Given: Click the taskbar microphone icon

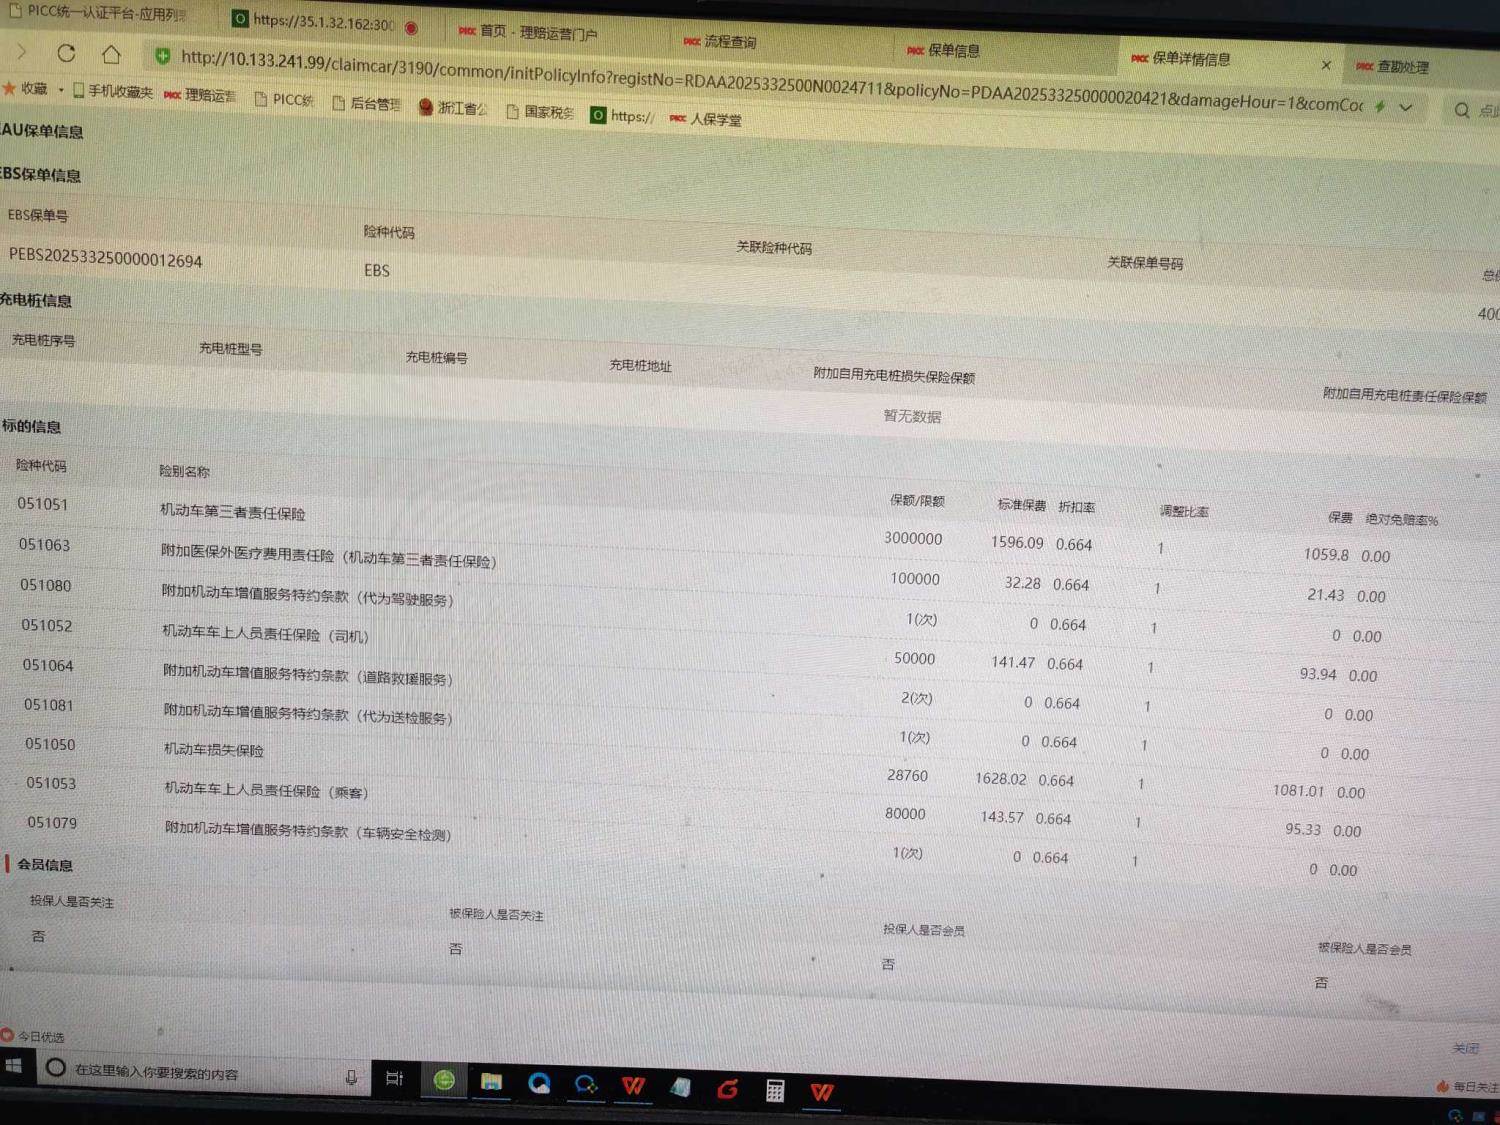Looking at the screenshot, I should [351, 1077].
